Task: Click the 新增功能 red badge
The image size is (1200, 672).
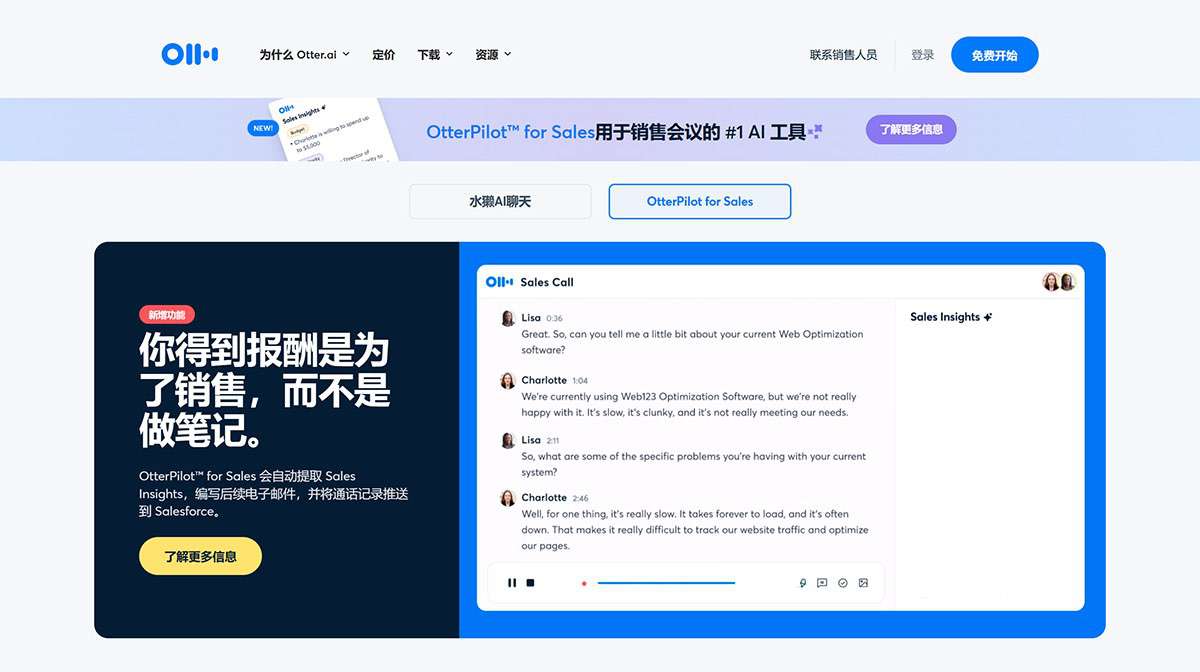Action: pos(167,315)
